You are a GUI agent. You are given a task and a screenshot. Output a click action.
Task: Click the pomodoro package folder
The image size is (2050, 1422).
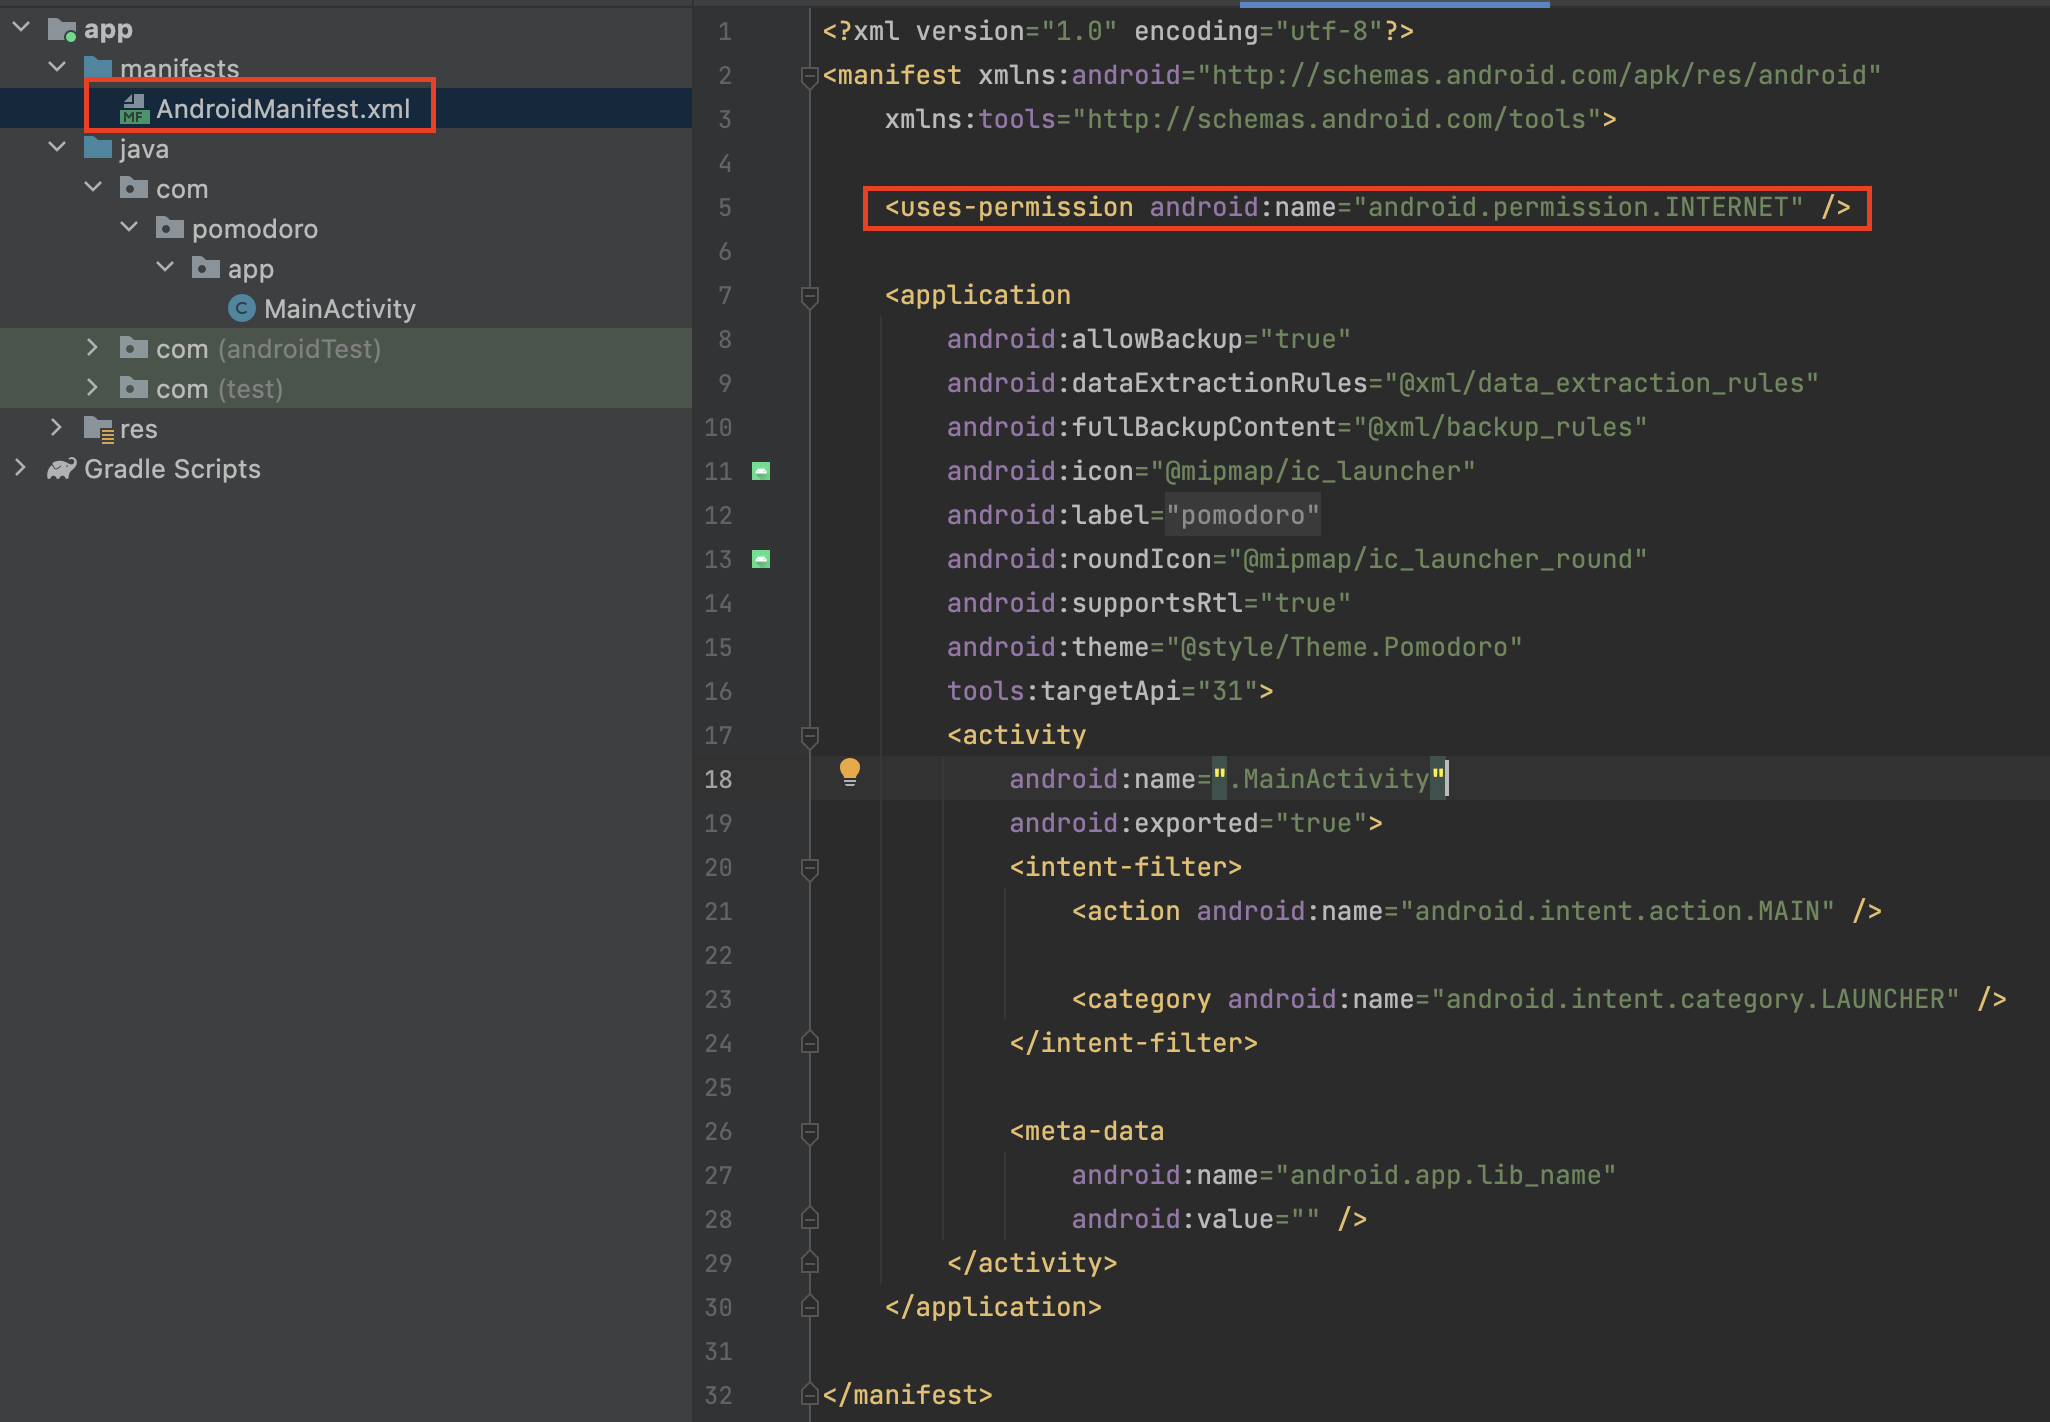pyautogui.click(x=254, y=229)
